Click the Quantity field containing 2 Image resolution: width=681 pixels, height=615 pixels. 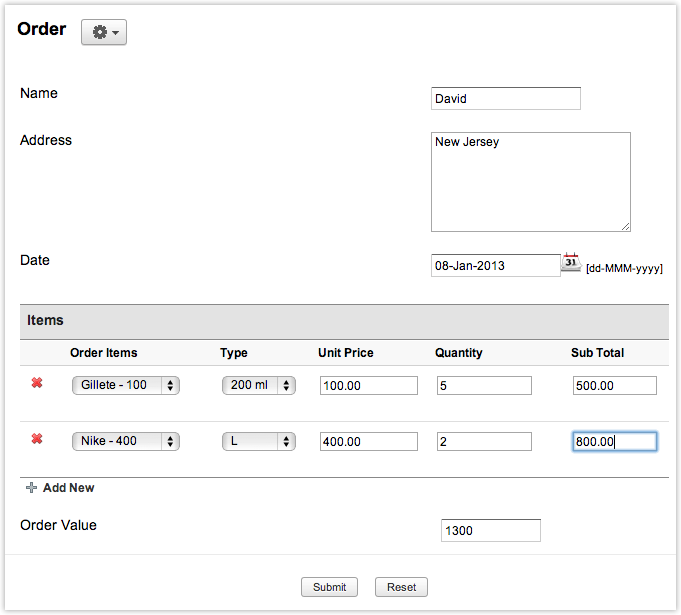click(x=484, y=441)
